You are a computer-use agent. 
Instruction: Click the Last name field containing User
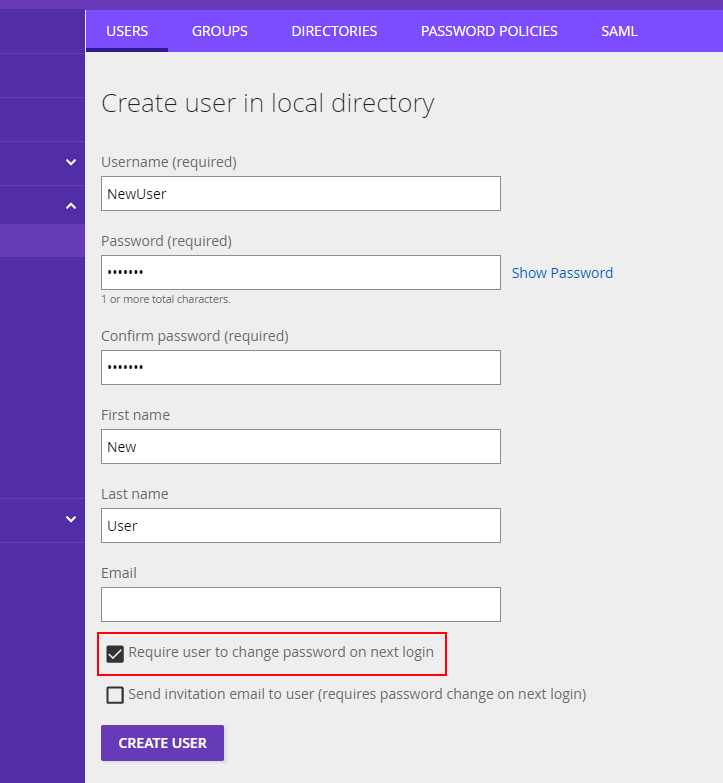coord(300,526)
